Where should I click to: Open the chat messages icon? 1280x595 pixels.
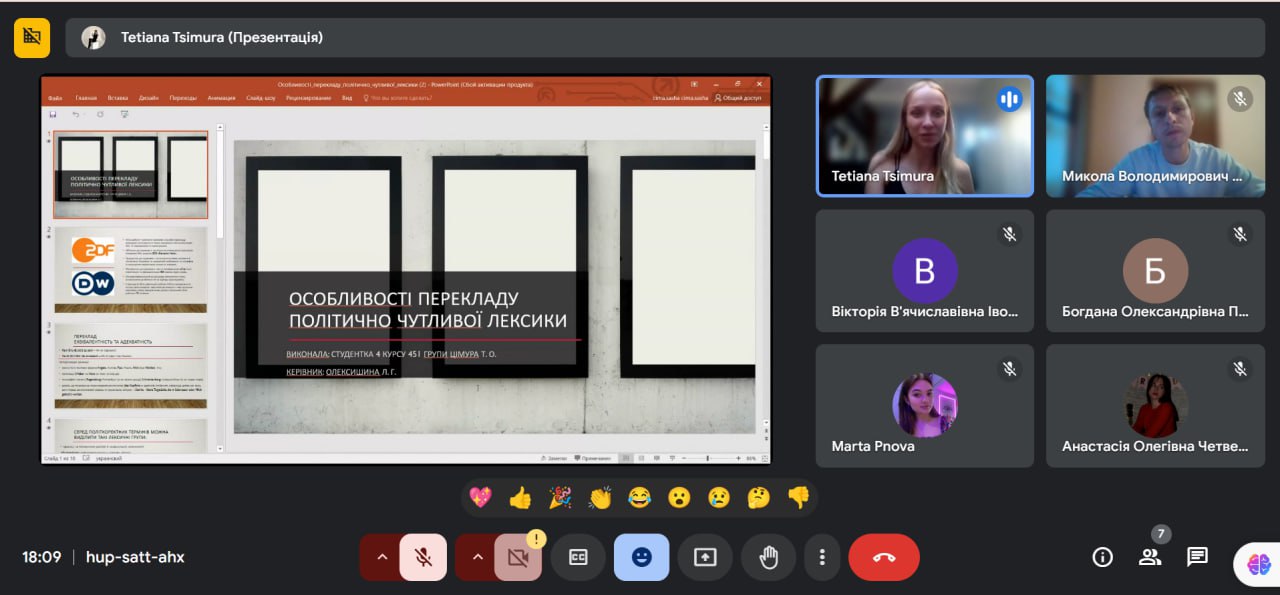(x=1197, y=557)
